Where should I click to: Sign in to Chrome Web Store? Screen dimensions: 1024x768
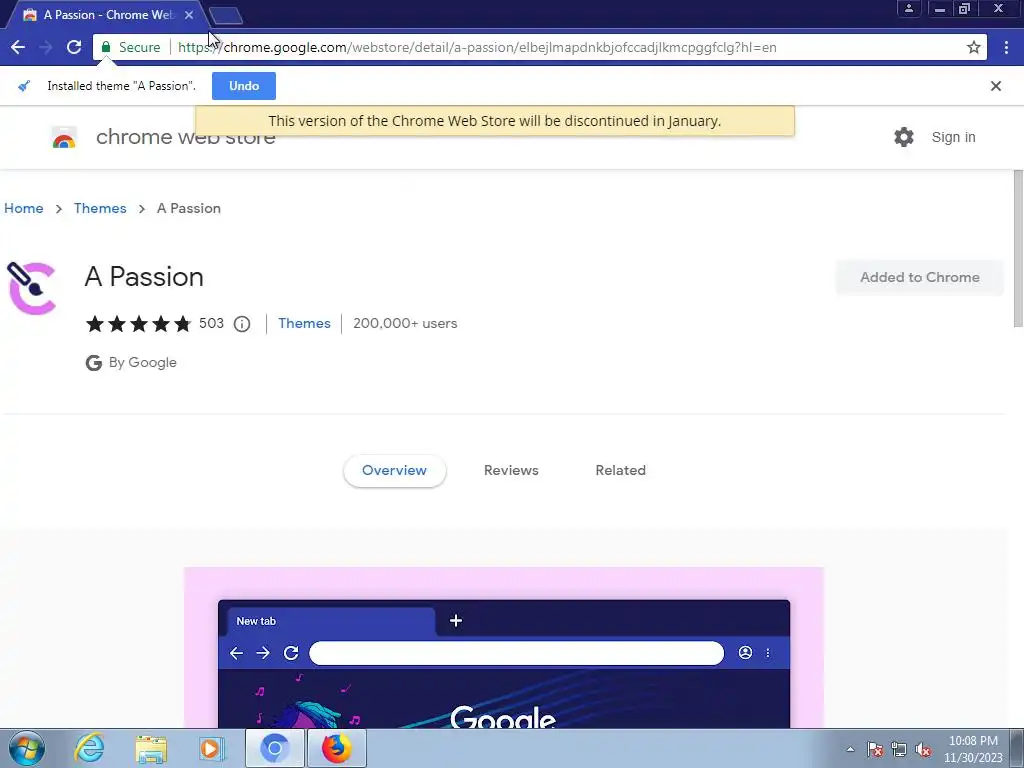coord(953,137)
